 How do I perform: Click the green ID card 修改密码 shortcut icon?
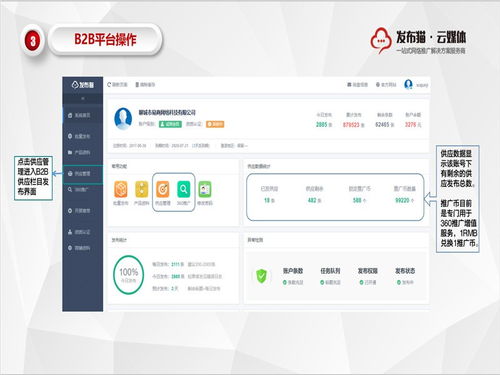pos(205,189)
